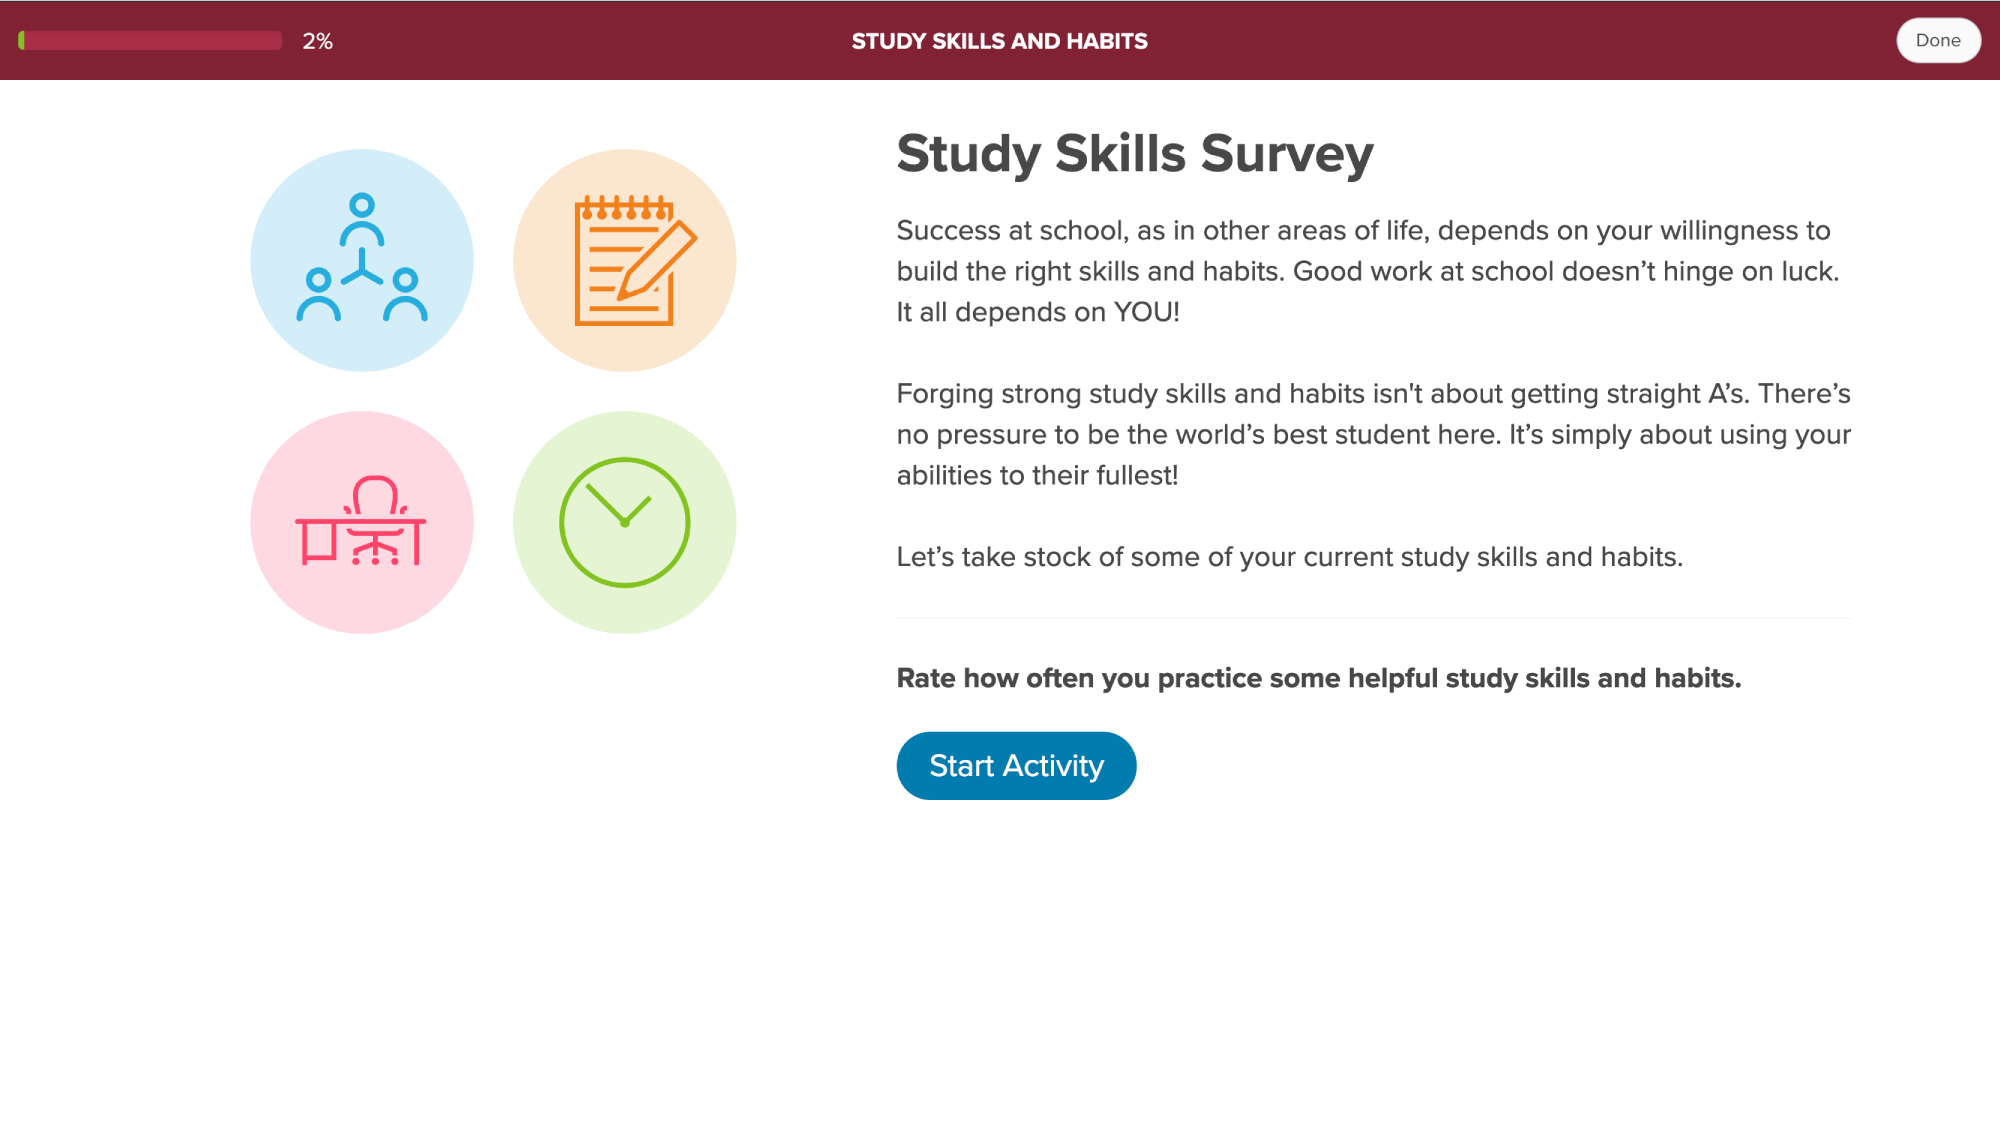The image size is (2000, 1126).
Task: Click the paragraph starting "Forging strong study skills"
Action: pos(1373,434)
